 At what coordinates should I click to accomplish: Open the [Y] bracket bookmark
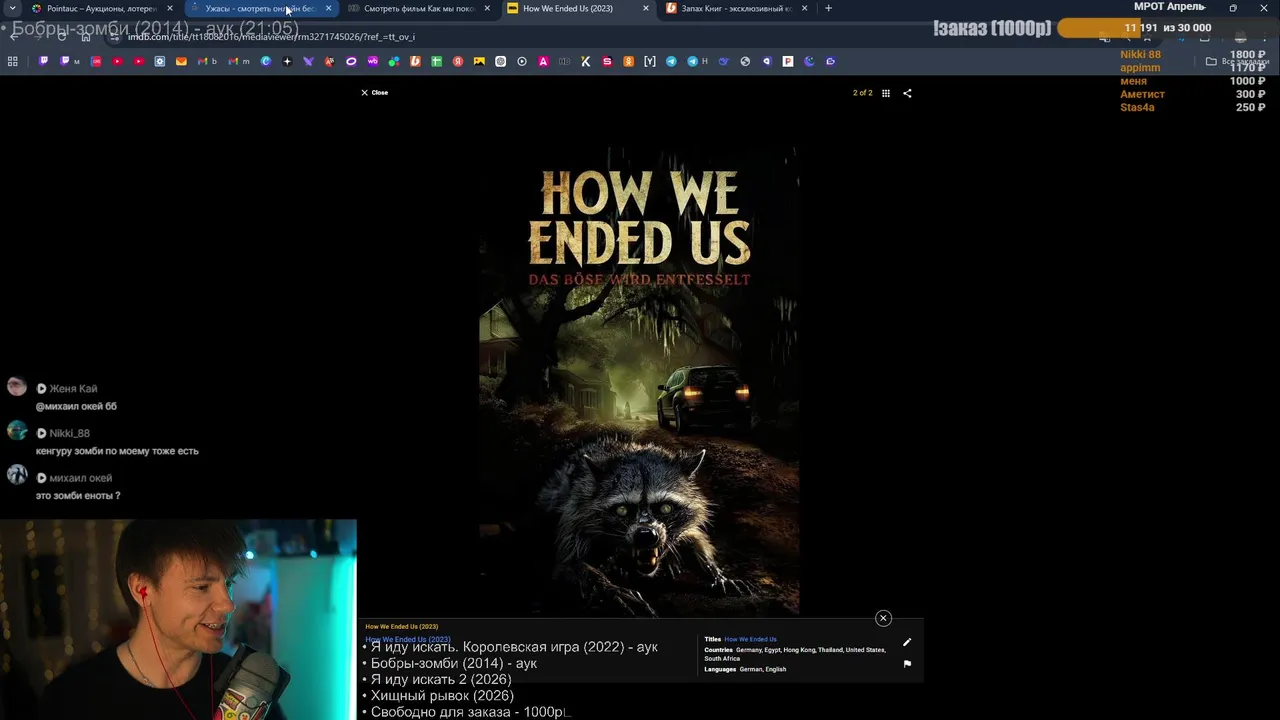coord(650,61)
